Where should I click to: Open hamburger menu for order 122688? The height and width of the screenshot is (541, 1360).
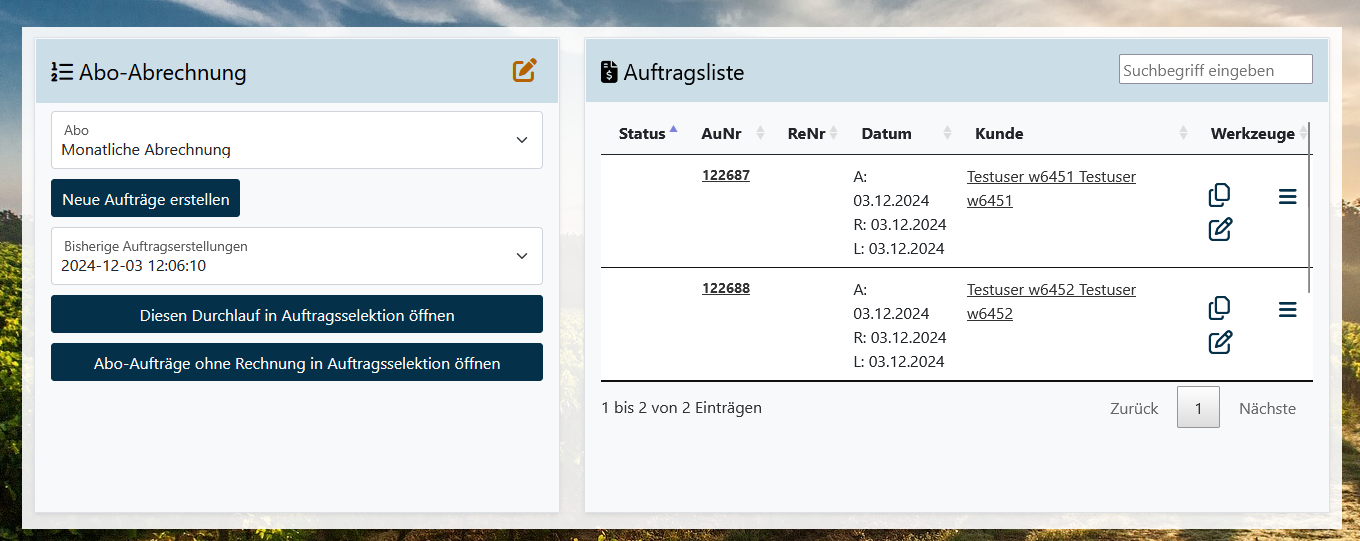(1287, 310)
